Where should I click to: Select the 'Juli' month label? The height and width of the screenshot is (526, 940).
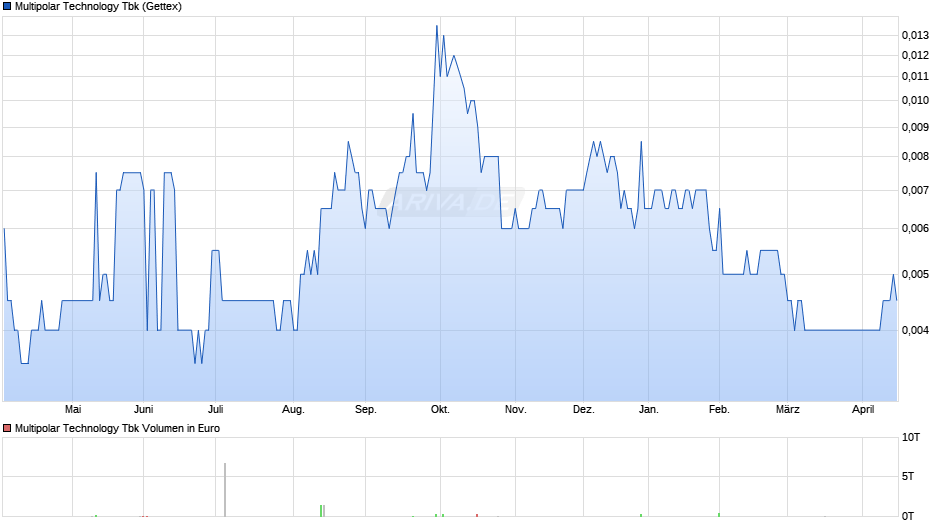[215, 409]
